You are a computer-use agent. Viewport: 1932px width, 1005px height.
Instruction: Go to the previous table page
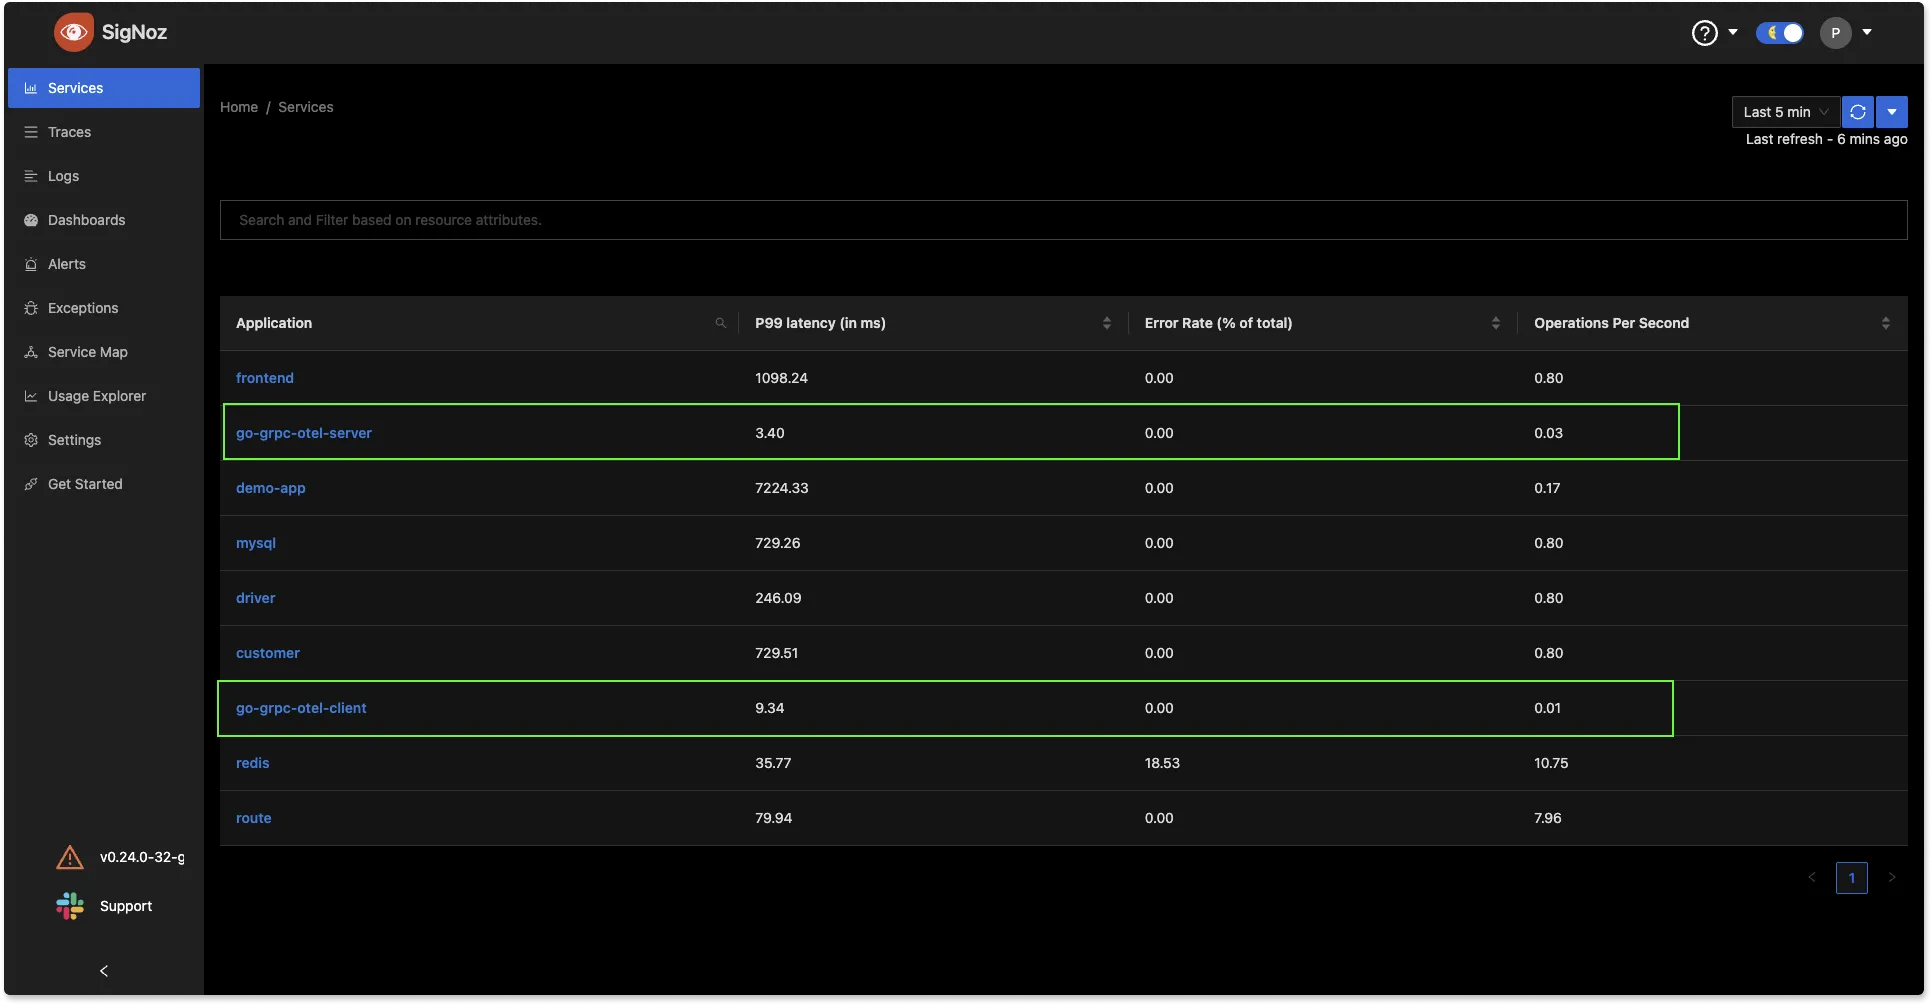pyautogui.click(x=1811, y=878)
